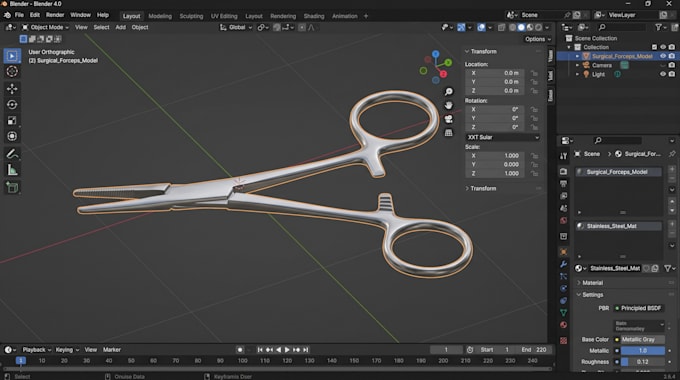
Task: Play the animation forward
Action: click(287, 350)
